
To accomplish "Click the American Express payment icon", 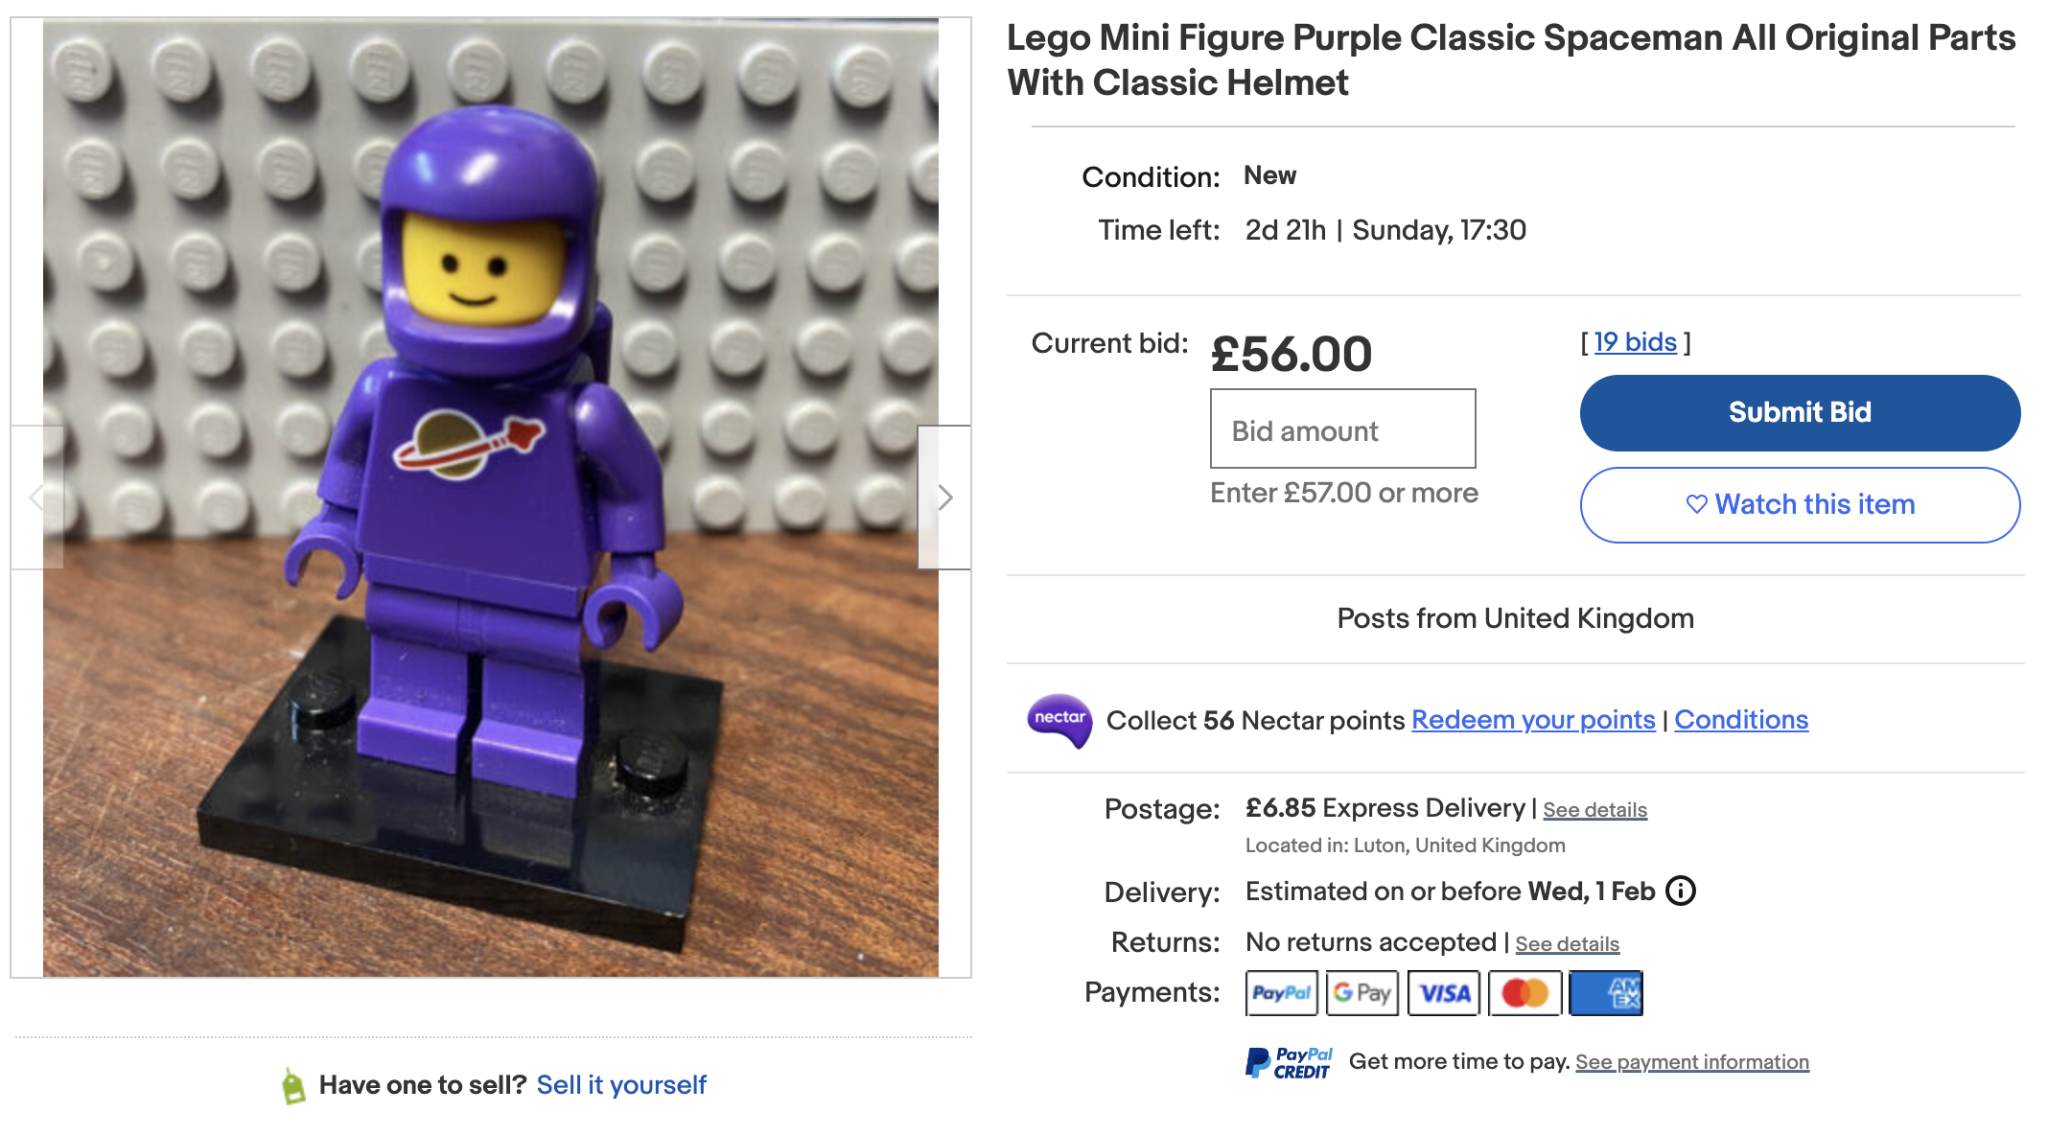I will 1606,992.
